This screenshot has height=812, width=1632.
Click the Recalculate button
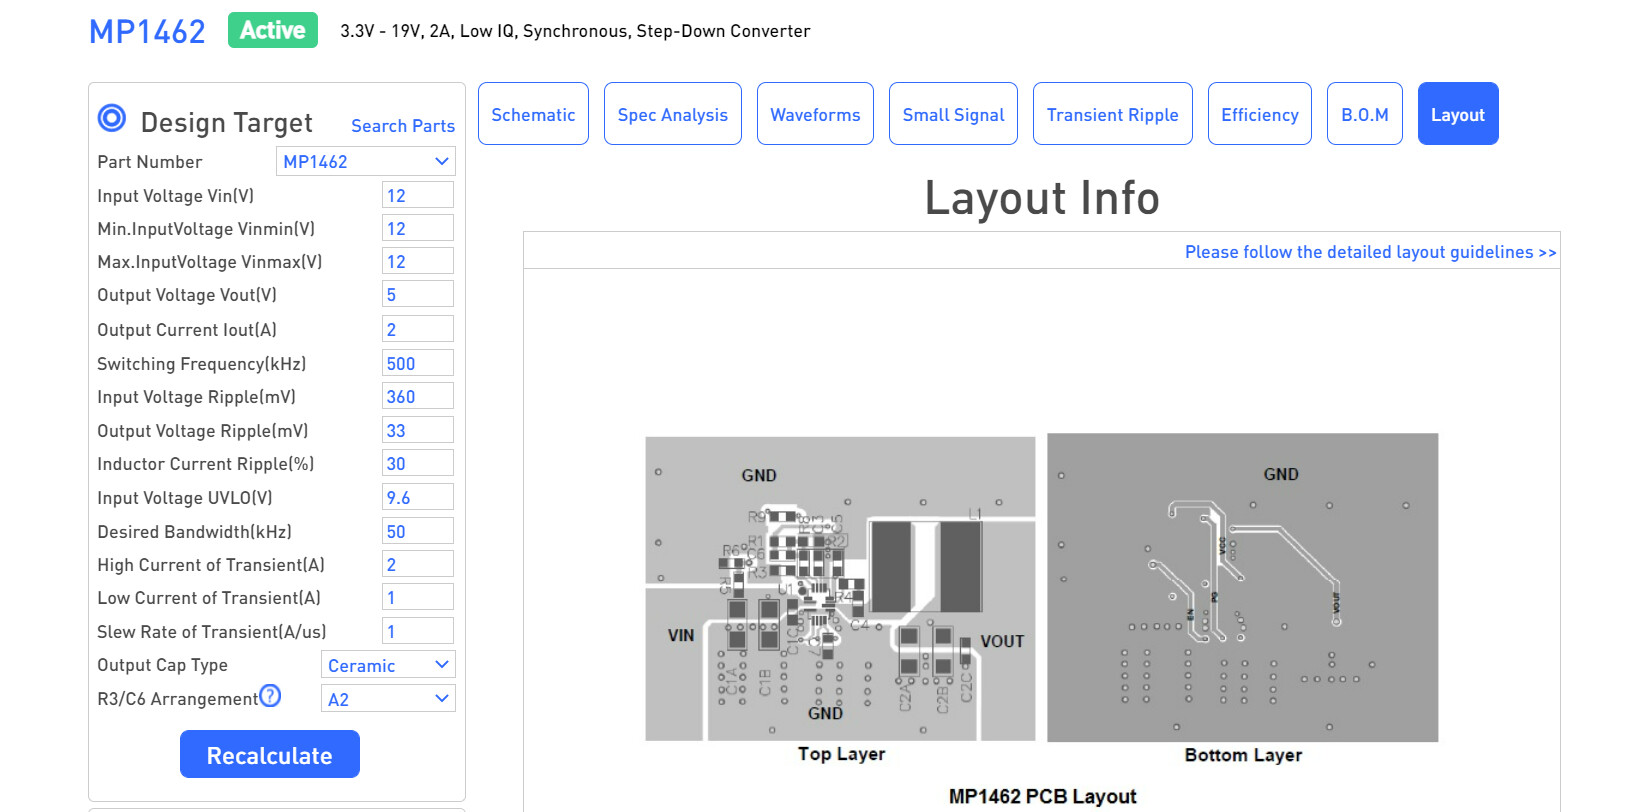[270, 754]
